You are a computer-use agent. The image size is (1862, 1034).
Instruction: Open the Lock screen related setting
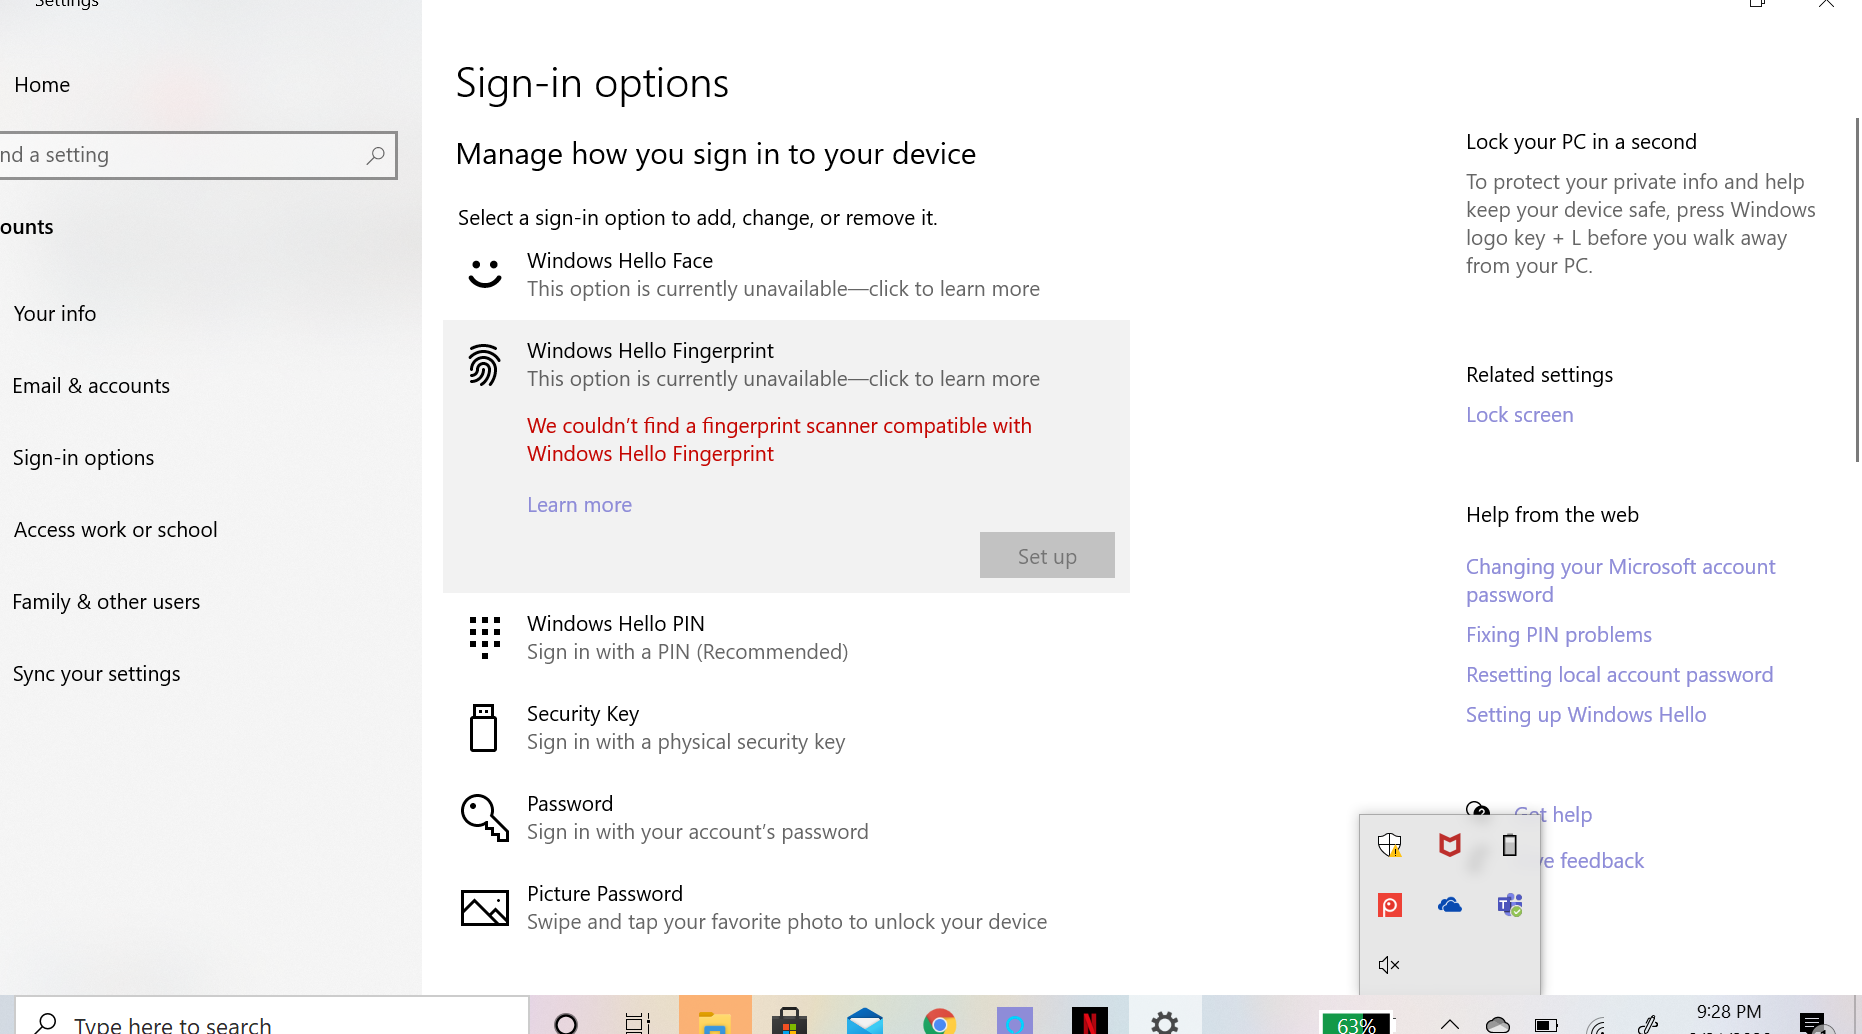(1520, 415)
